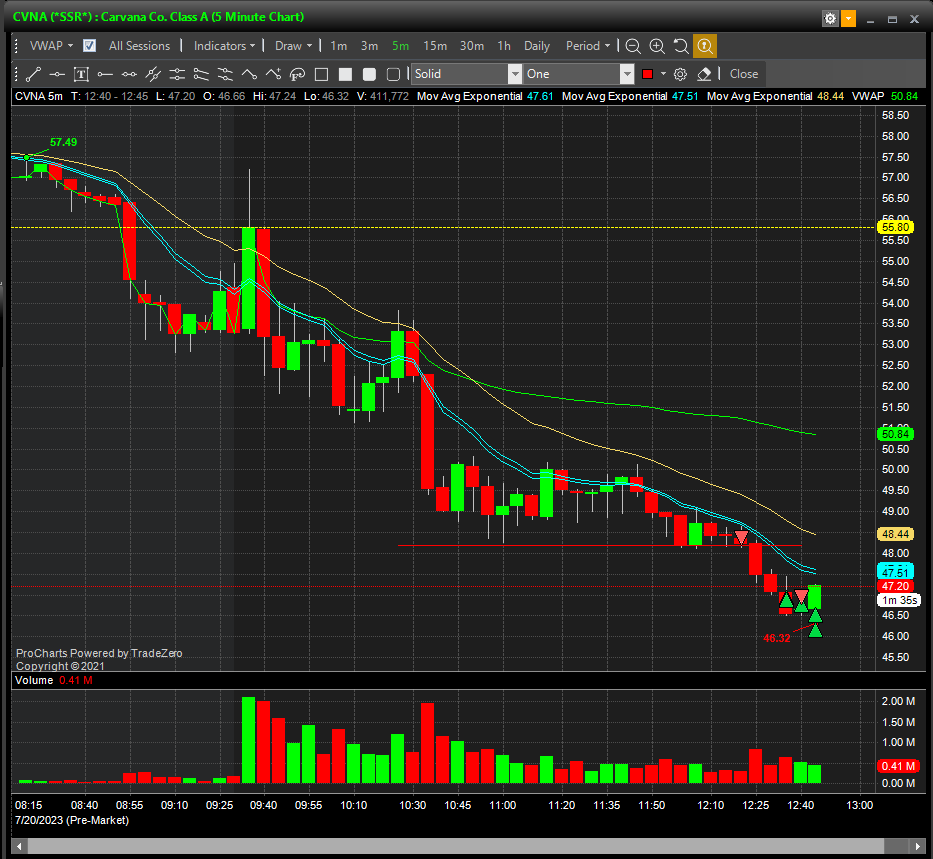The width and height of the screenshot is (933, 859).
Task: Select the filled rounded rectangle tool
Action: pyautogui.click(x=369, y=74)
